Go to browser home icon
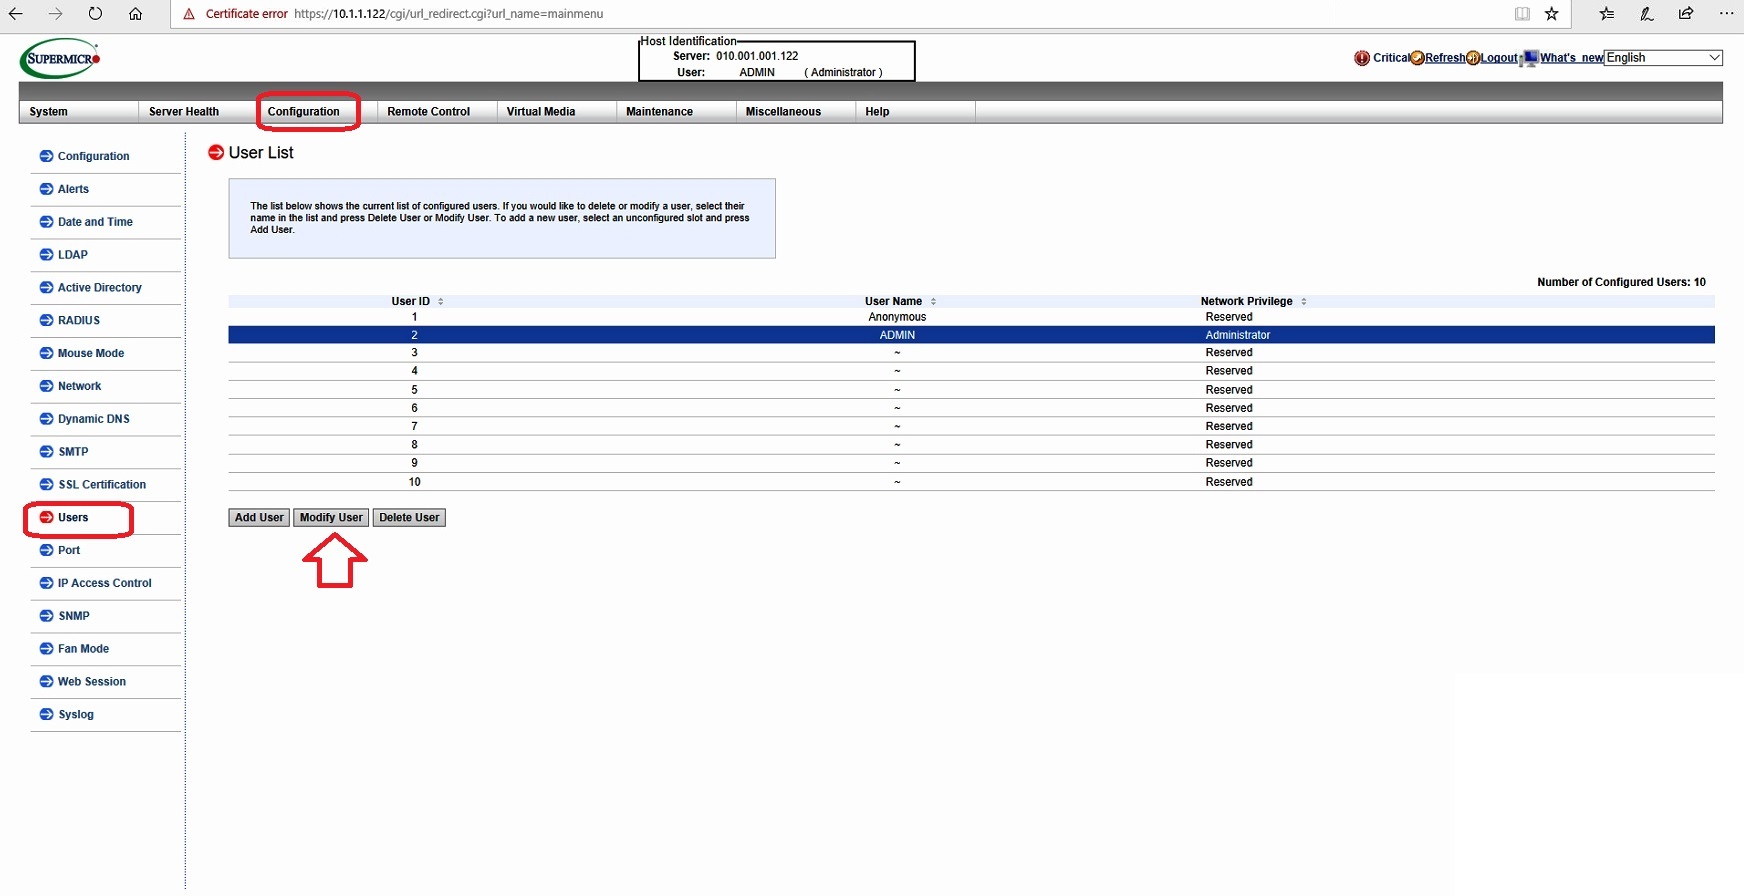Image resolution: width=1744 pixels, height=896 pixels. (x=135, y=14)
